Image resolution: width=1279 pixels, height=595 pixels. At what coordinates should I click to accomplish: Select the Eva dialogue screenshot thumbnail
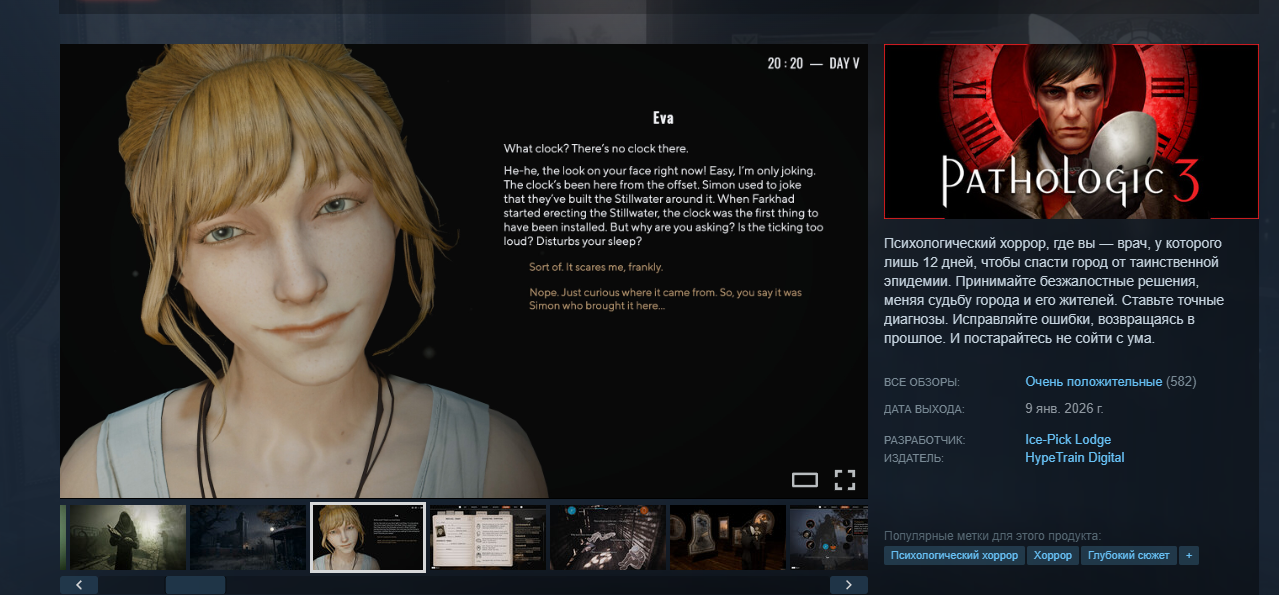[368, 538]
